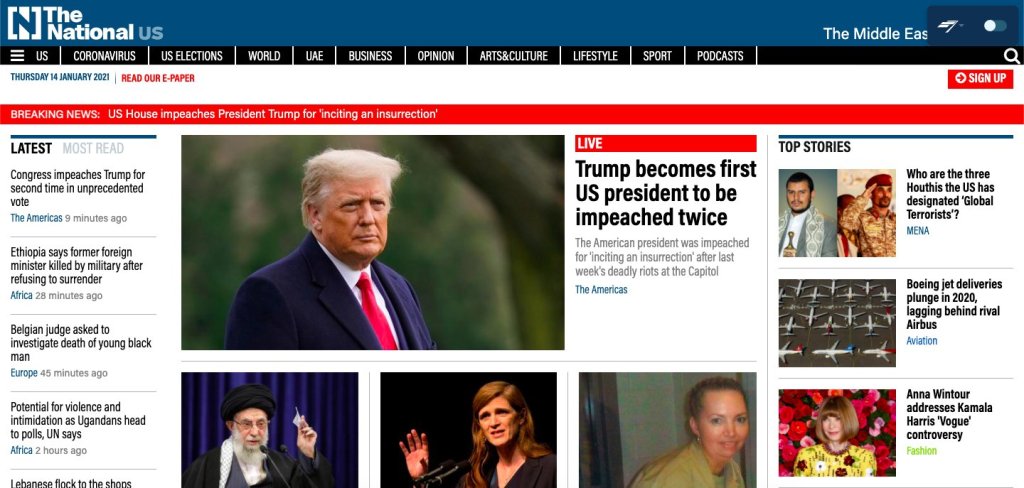Click the extension logo beside the toggle
This screenshot has height=488, width=1024.
(950, 25)
